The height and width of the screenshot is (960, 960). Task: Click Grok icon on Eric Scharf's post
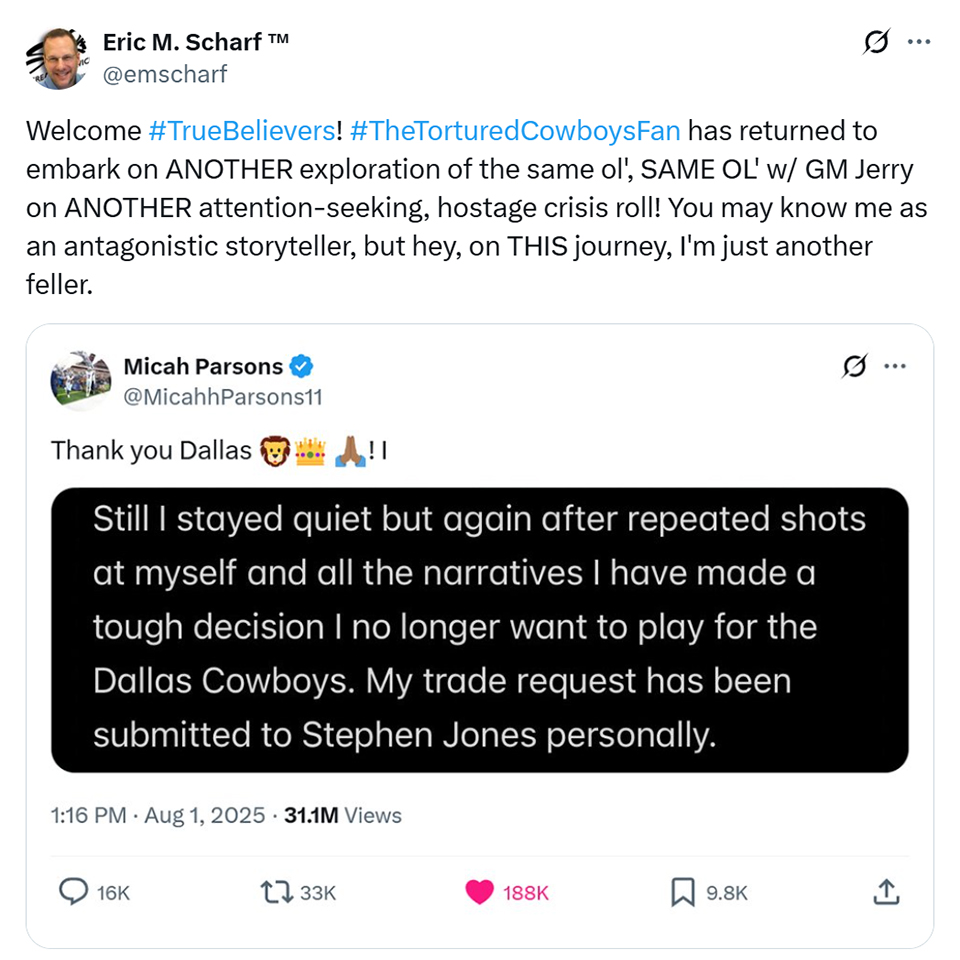click(876, 42)
